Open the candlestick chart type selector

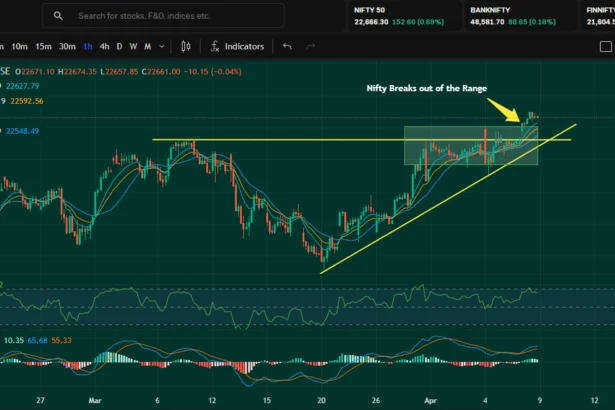187,46
